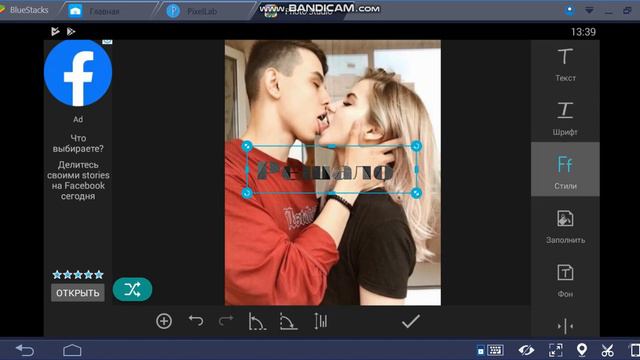Confirm changes with the checkmark
The height and width of the screenshot is (360, 640).
pyautogui.click(x=411, y=321)
